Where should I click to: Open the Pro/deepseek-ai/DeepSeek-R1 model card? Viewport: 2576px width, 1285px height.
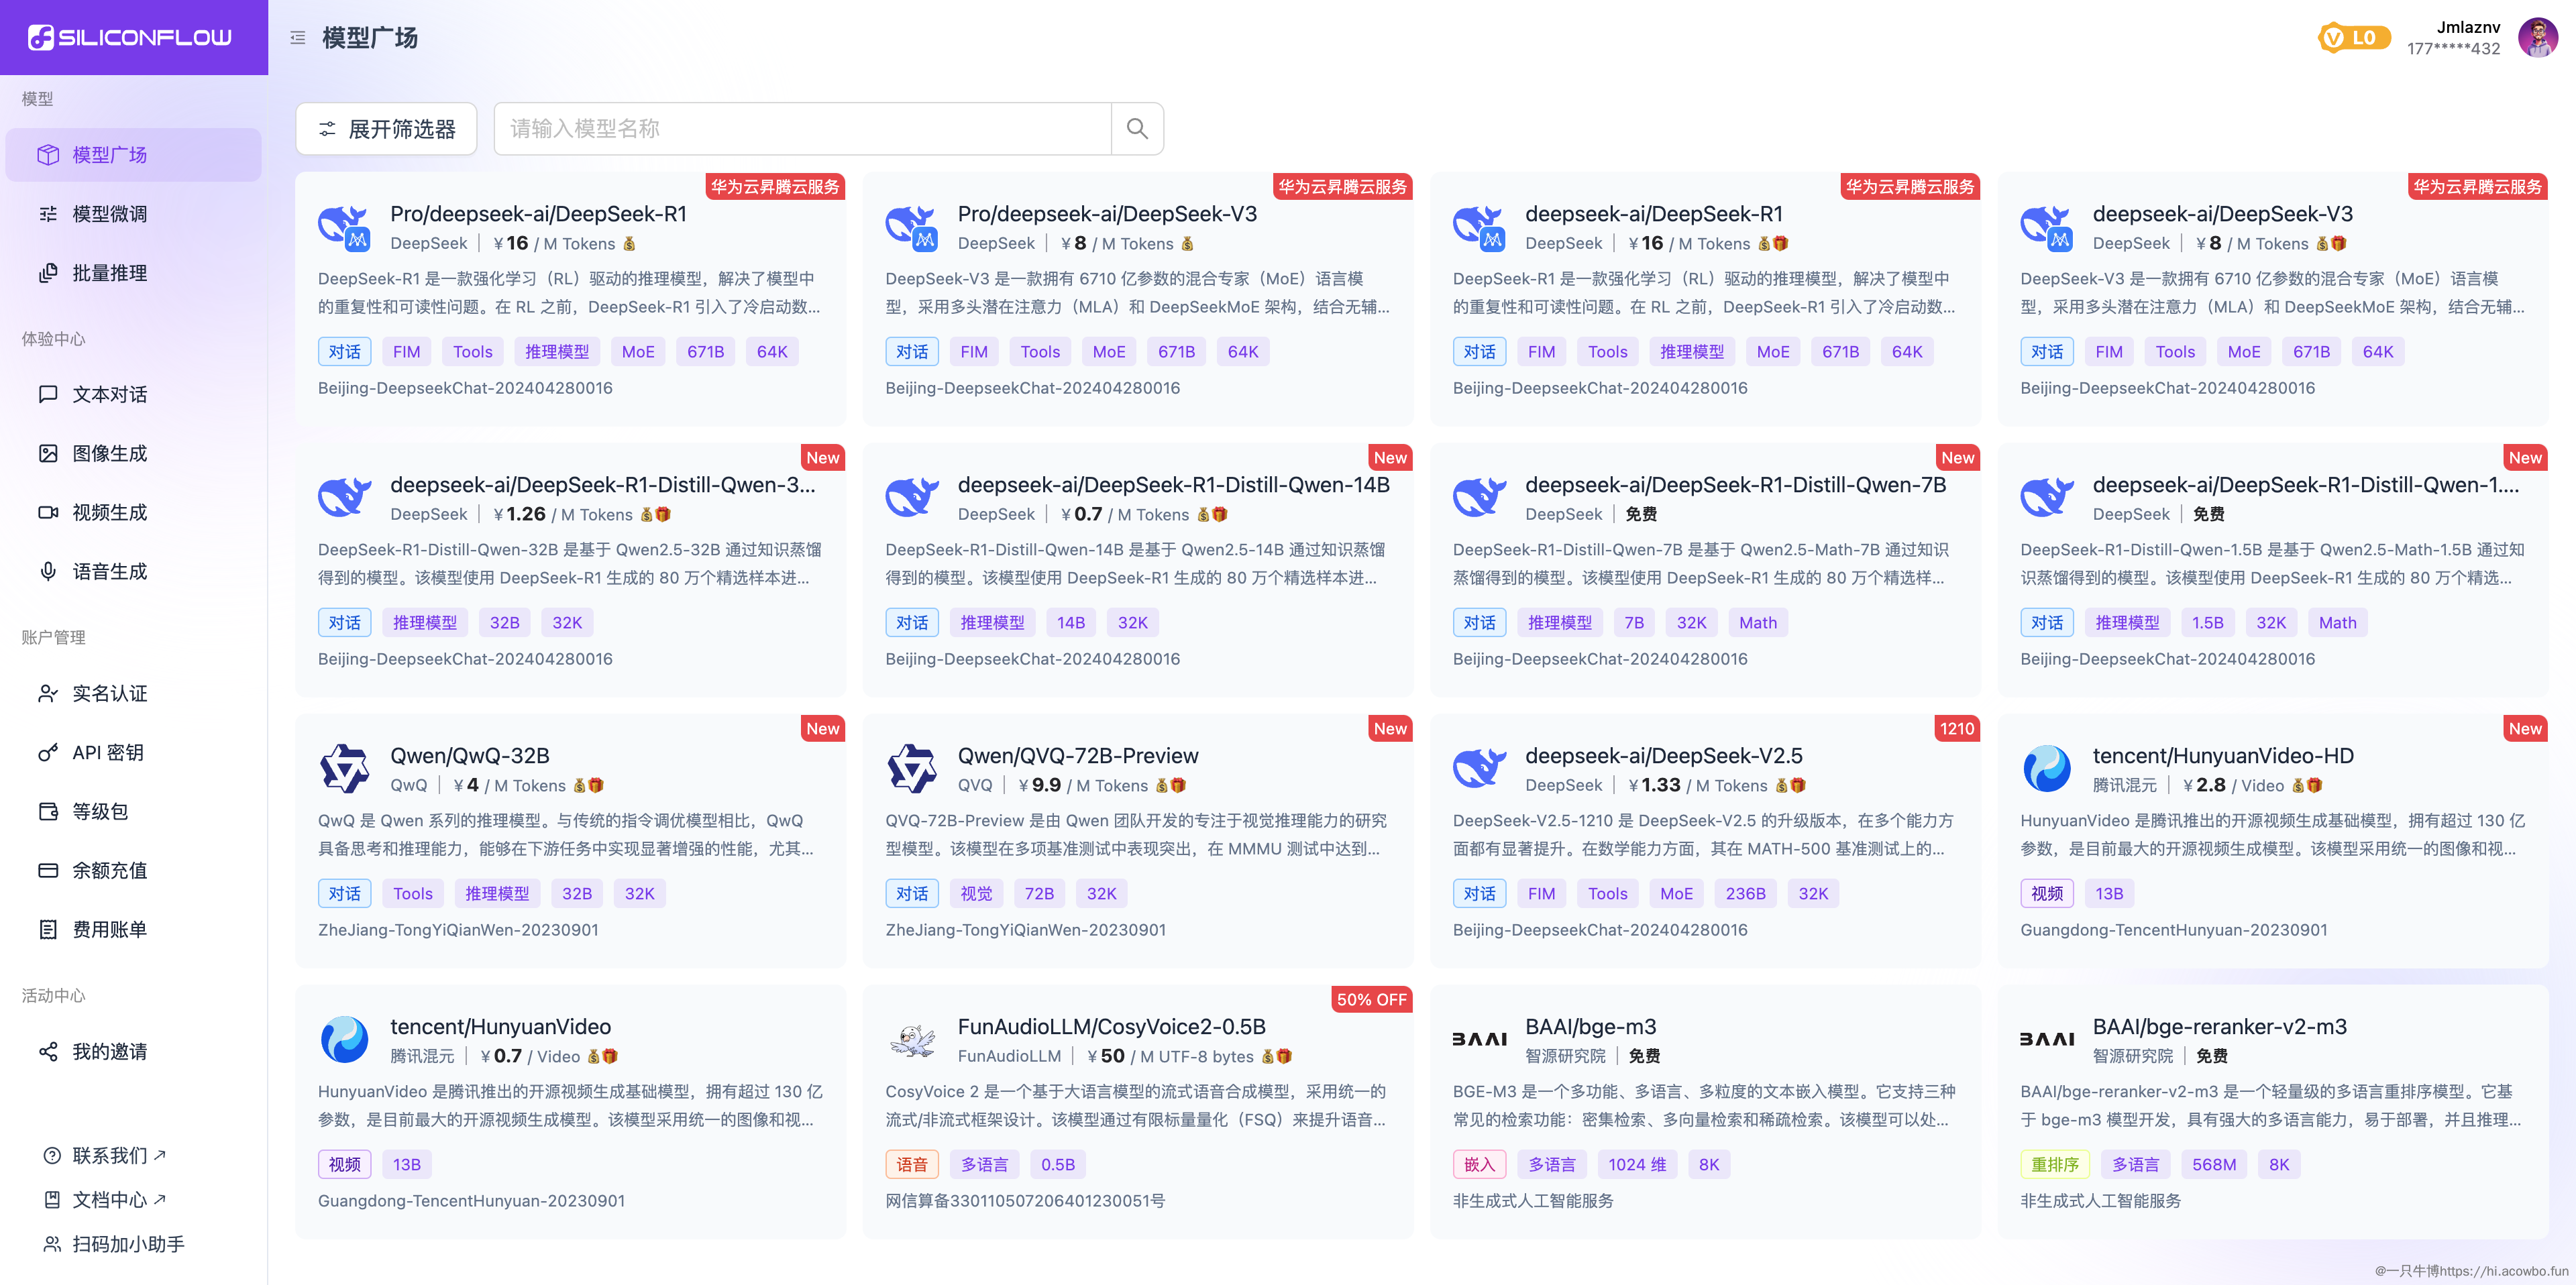(x=538, y=214)
